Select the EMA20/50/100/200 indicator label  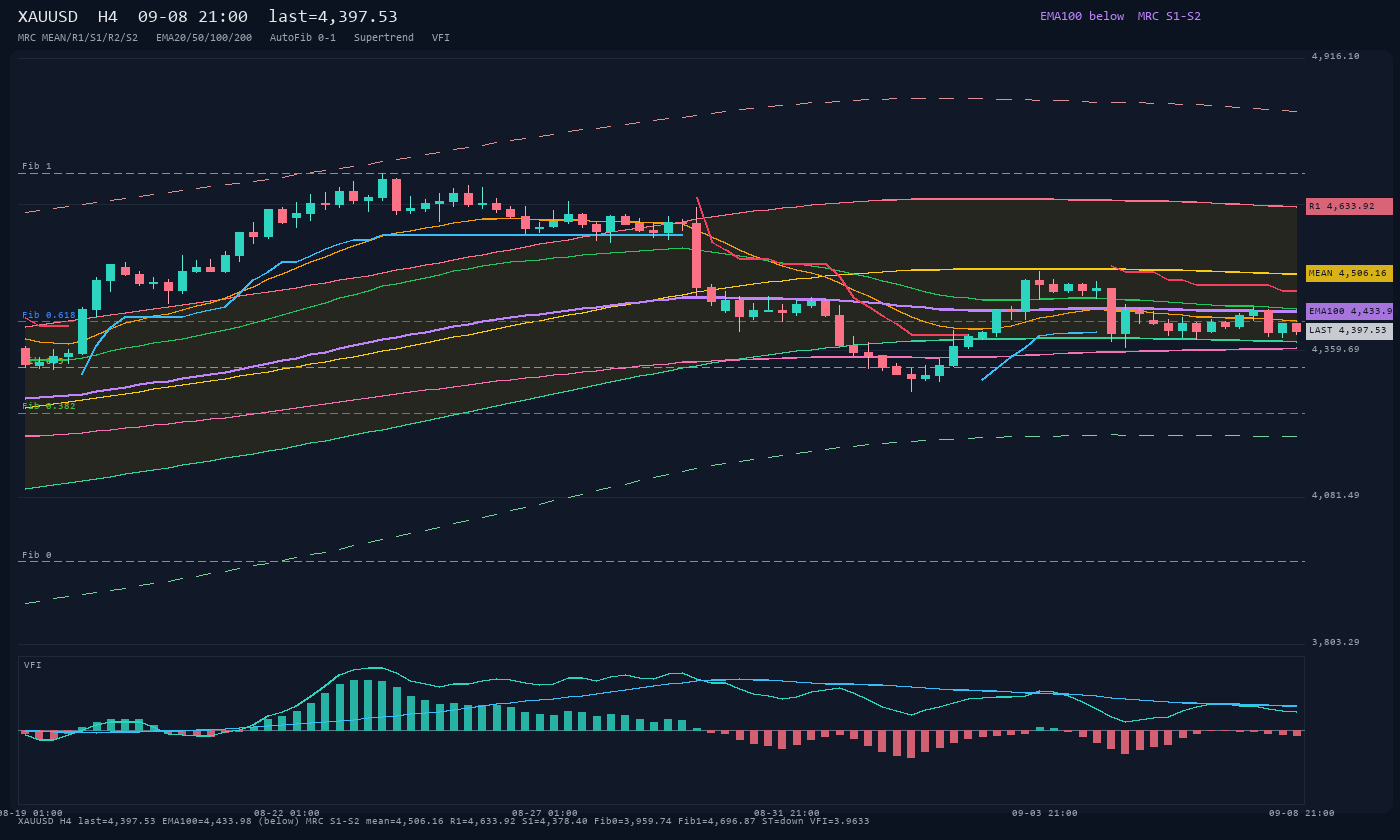pyautogui.click(x=204, y=38)
